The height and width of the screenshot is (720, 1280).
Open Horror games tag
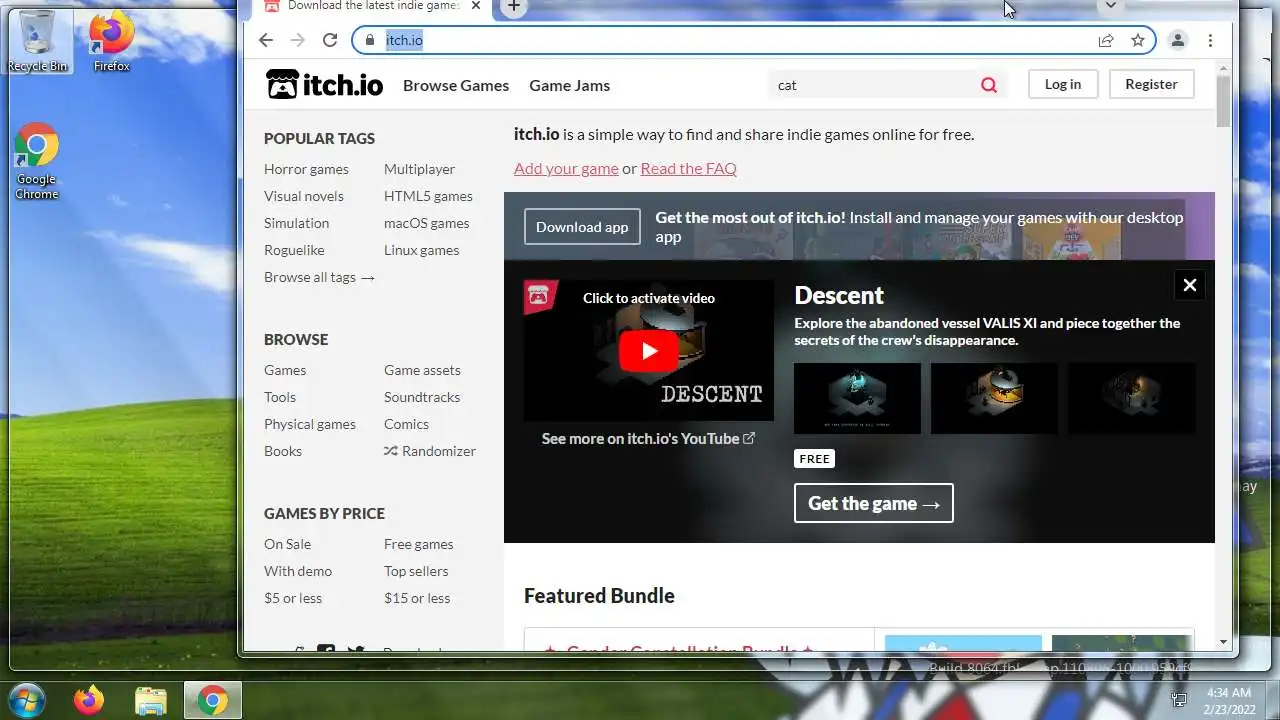tap(306, 169)
